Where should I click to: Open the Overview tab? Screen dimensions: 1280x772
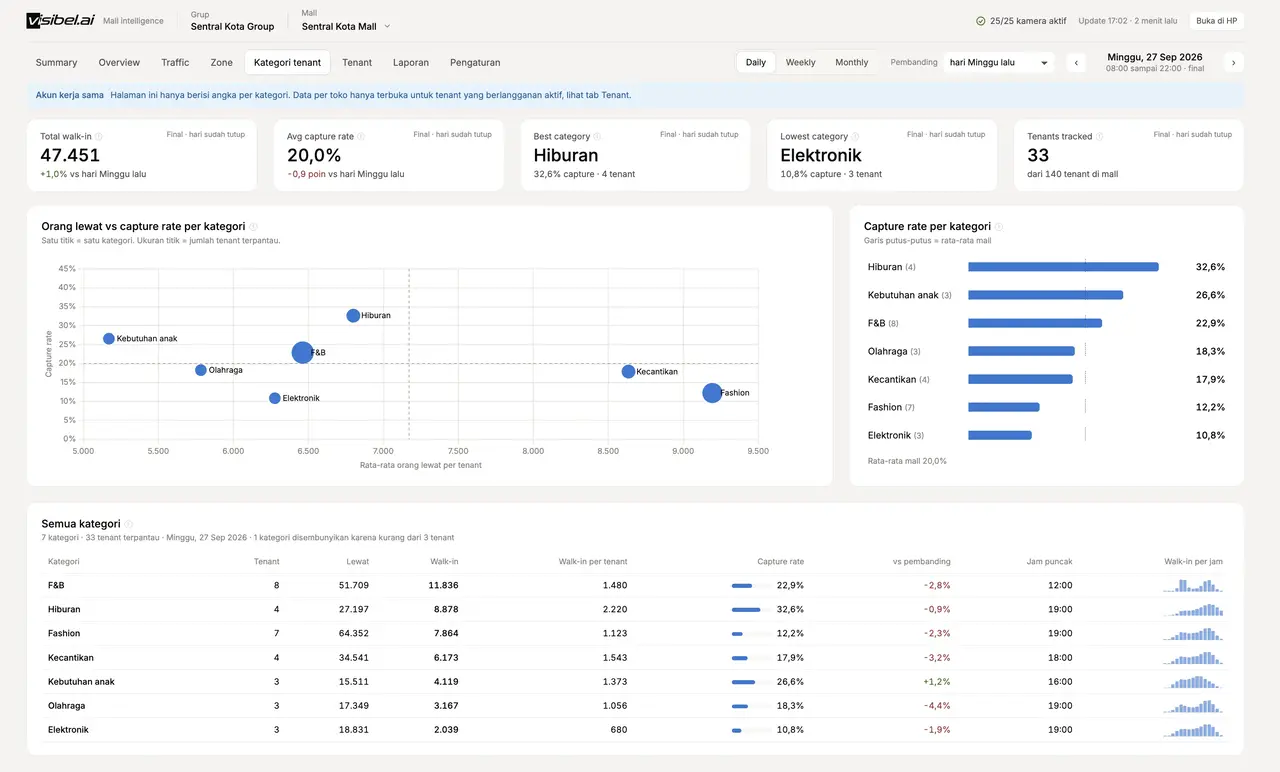click(x=119, y=62)
